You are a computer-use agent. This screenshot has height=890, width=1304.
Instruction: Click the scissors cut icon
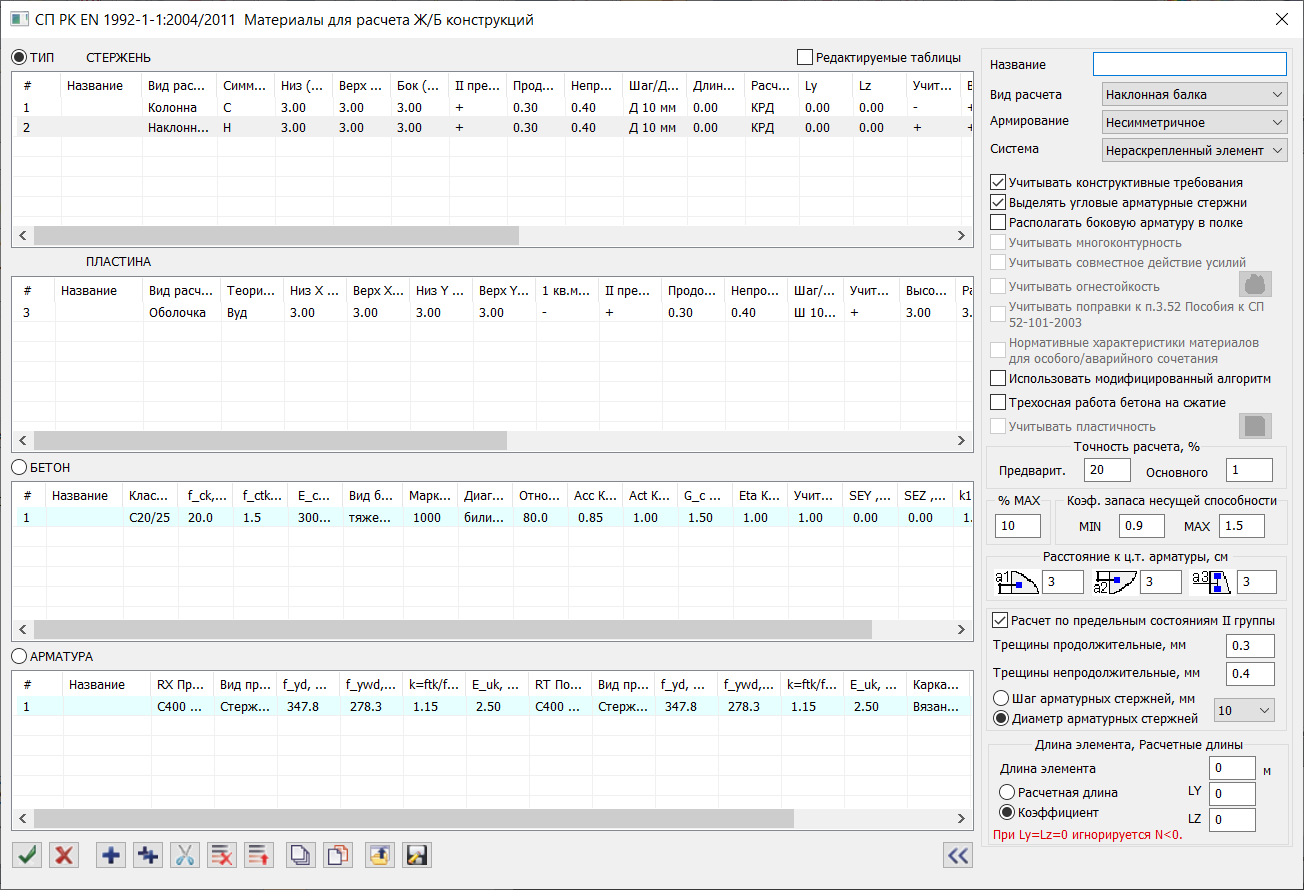click(x=185, y=855)
